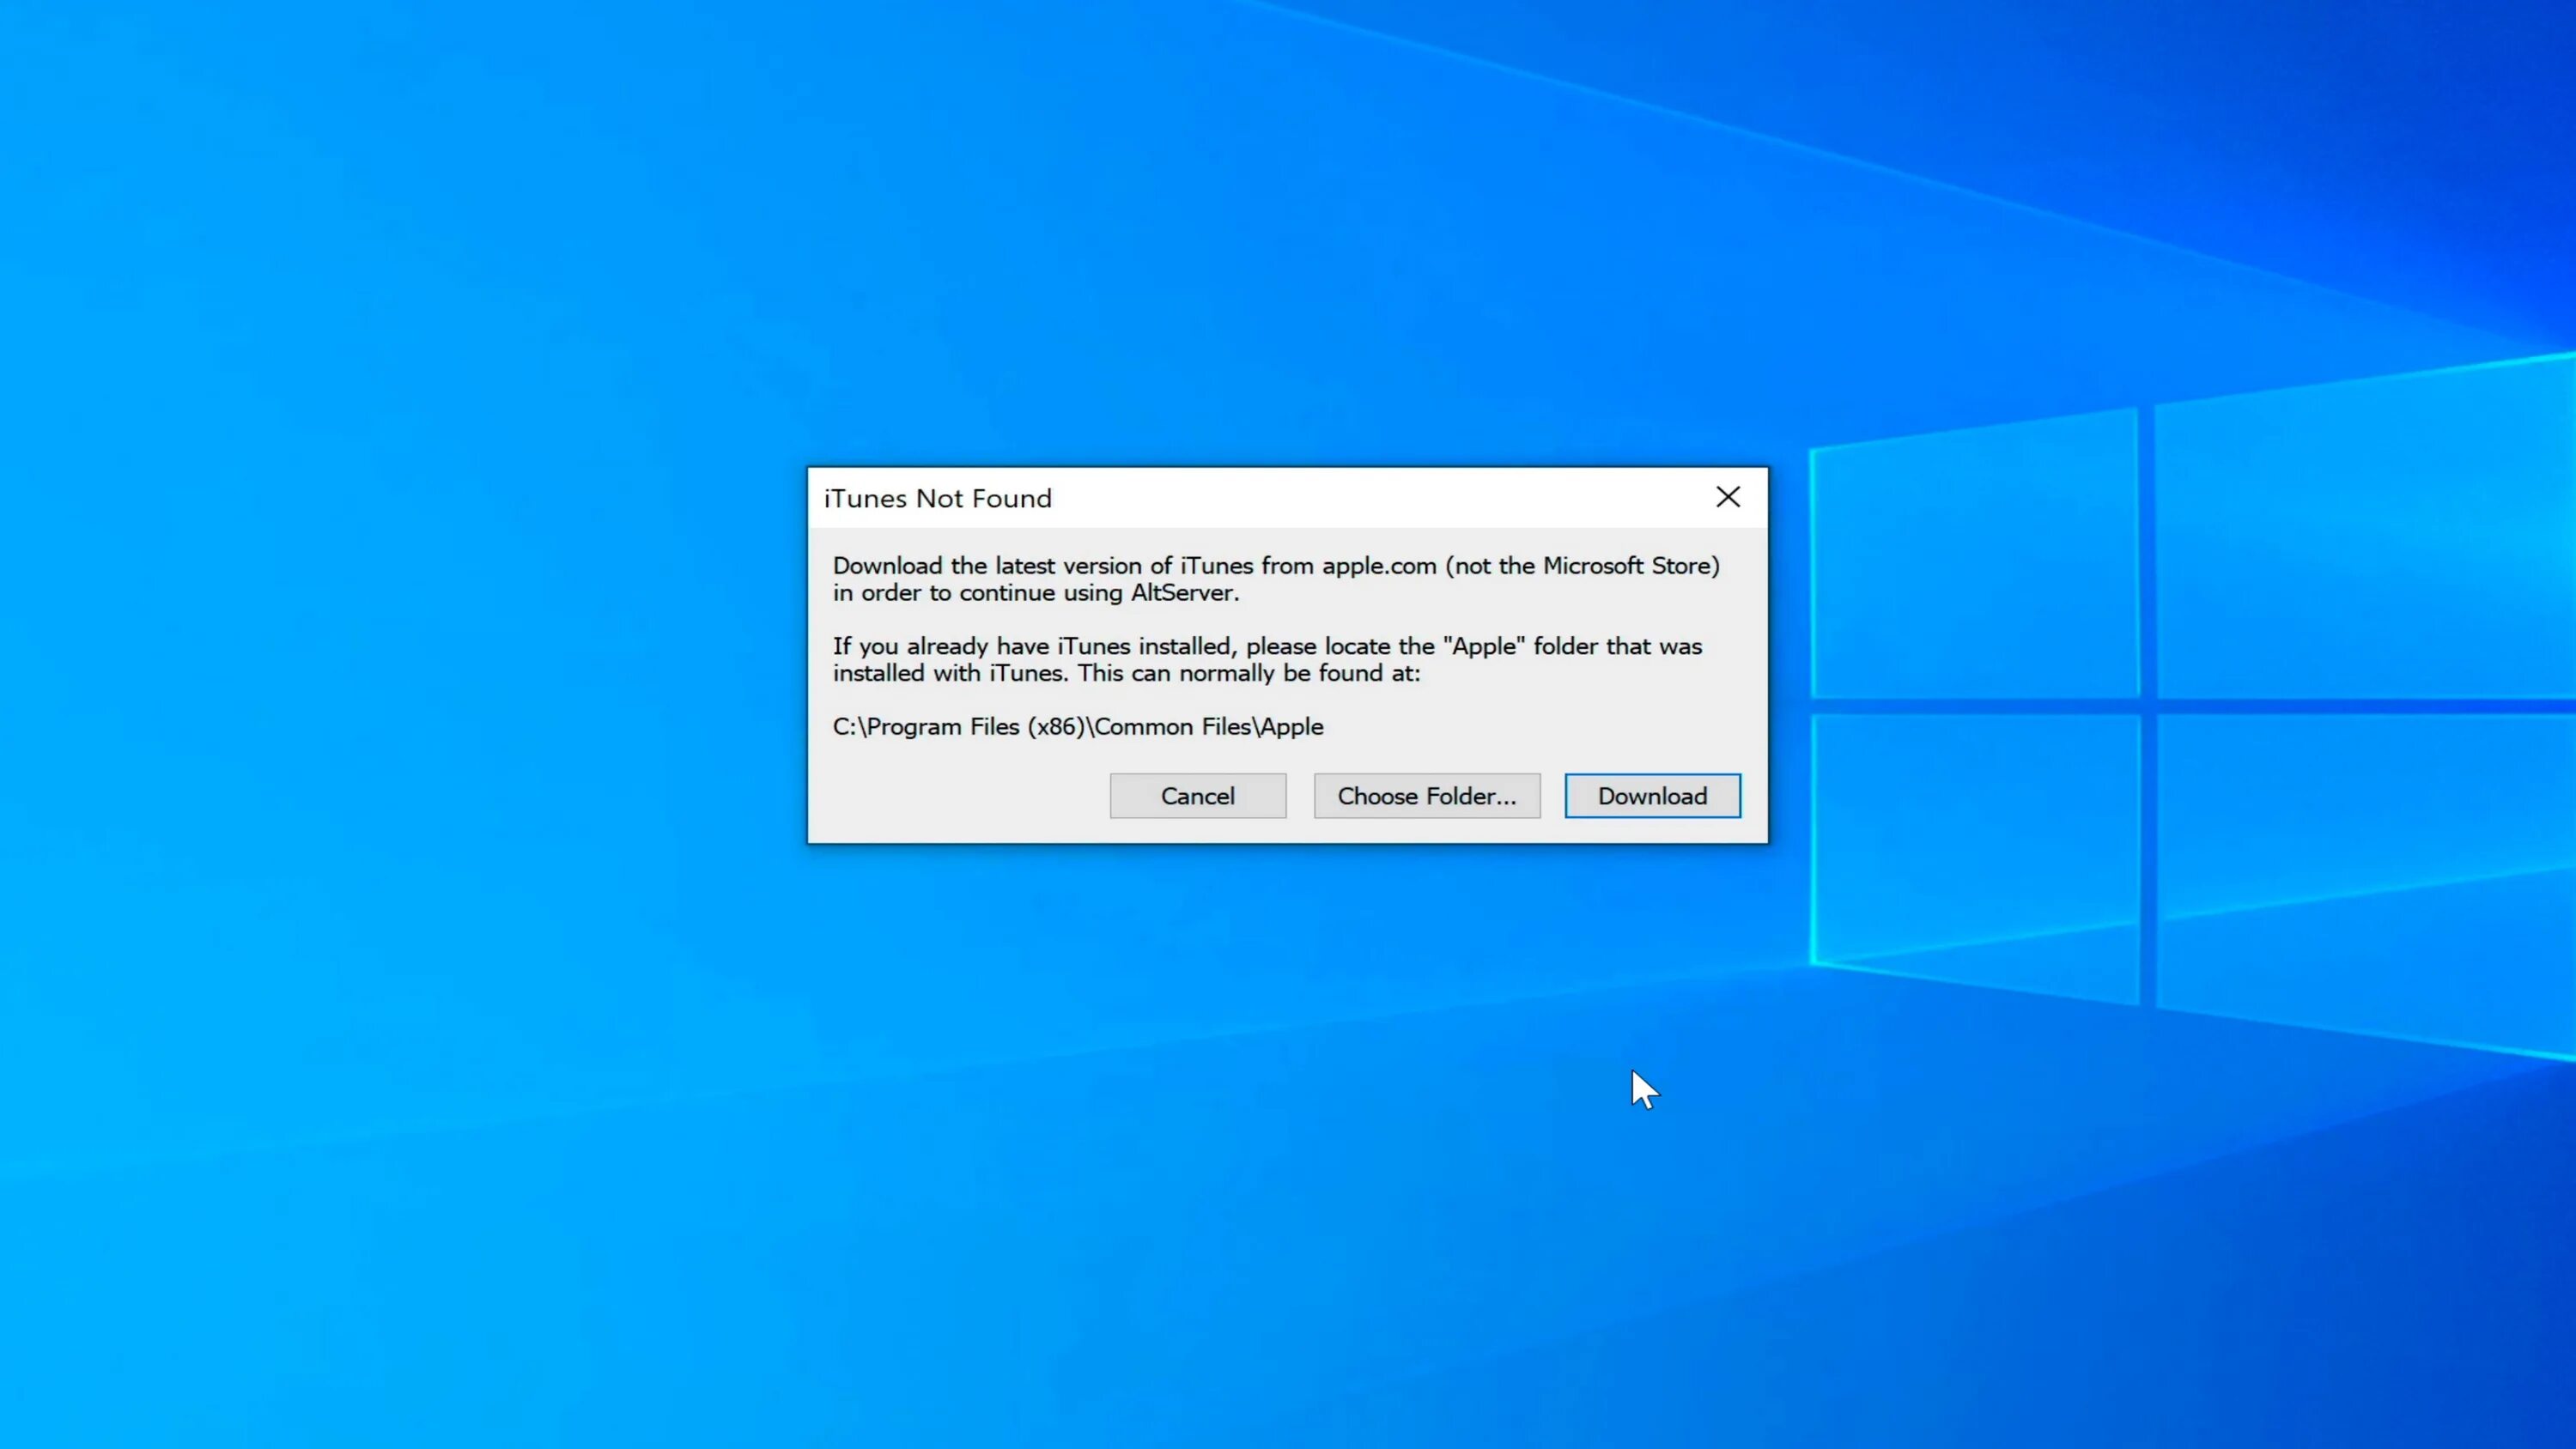The width and height of the screenshot is (2576, 1449).
Task: Click 'apple.com' in the dialog message
Action: [x=1379, y=566]
